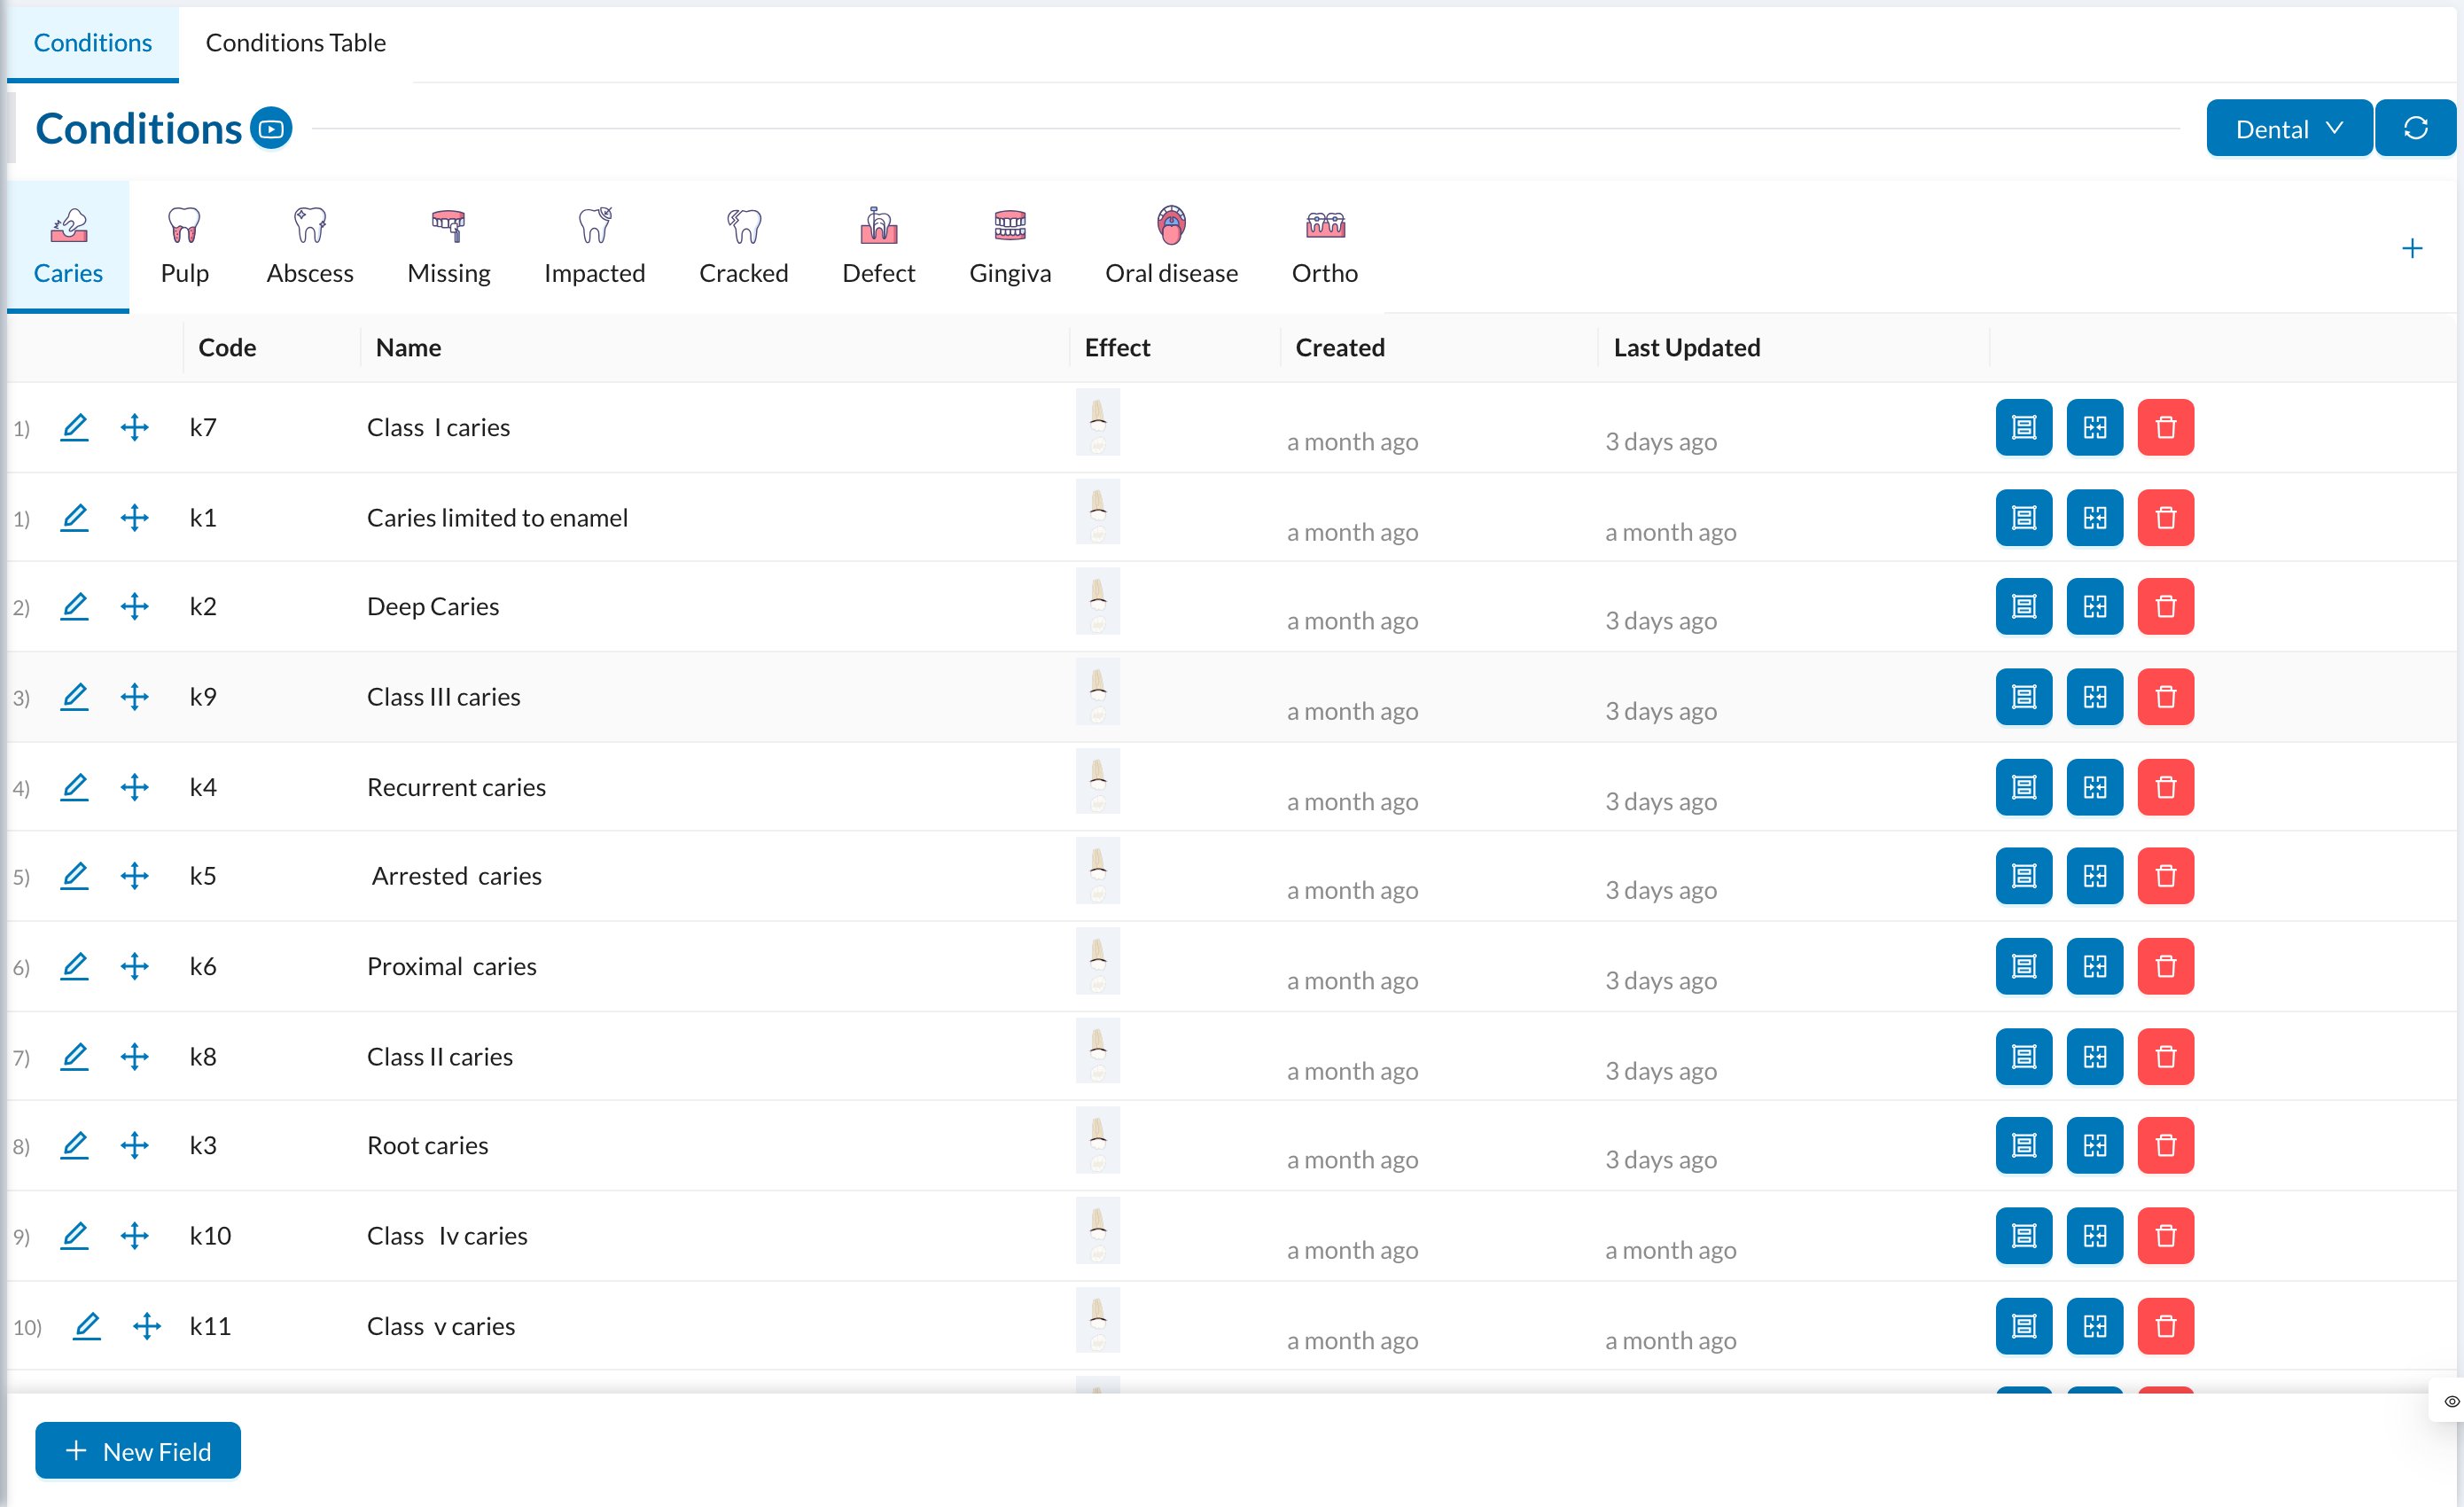The width and height of the screenshot is (2464, 1507).
Task: Delete the Recurrent caries row
Action: click(2165, 787)
